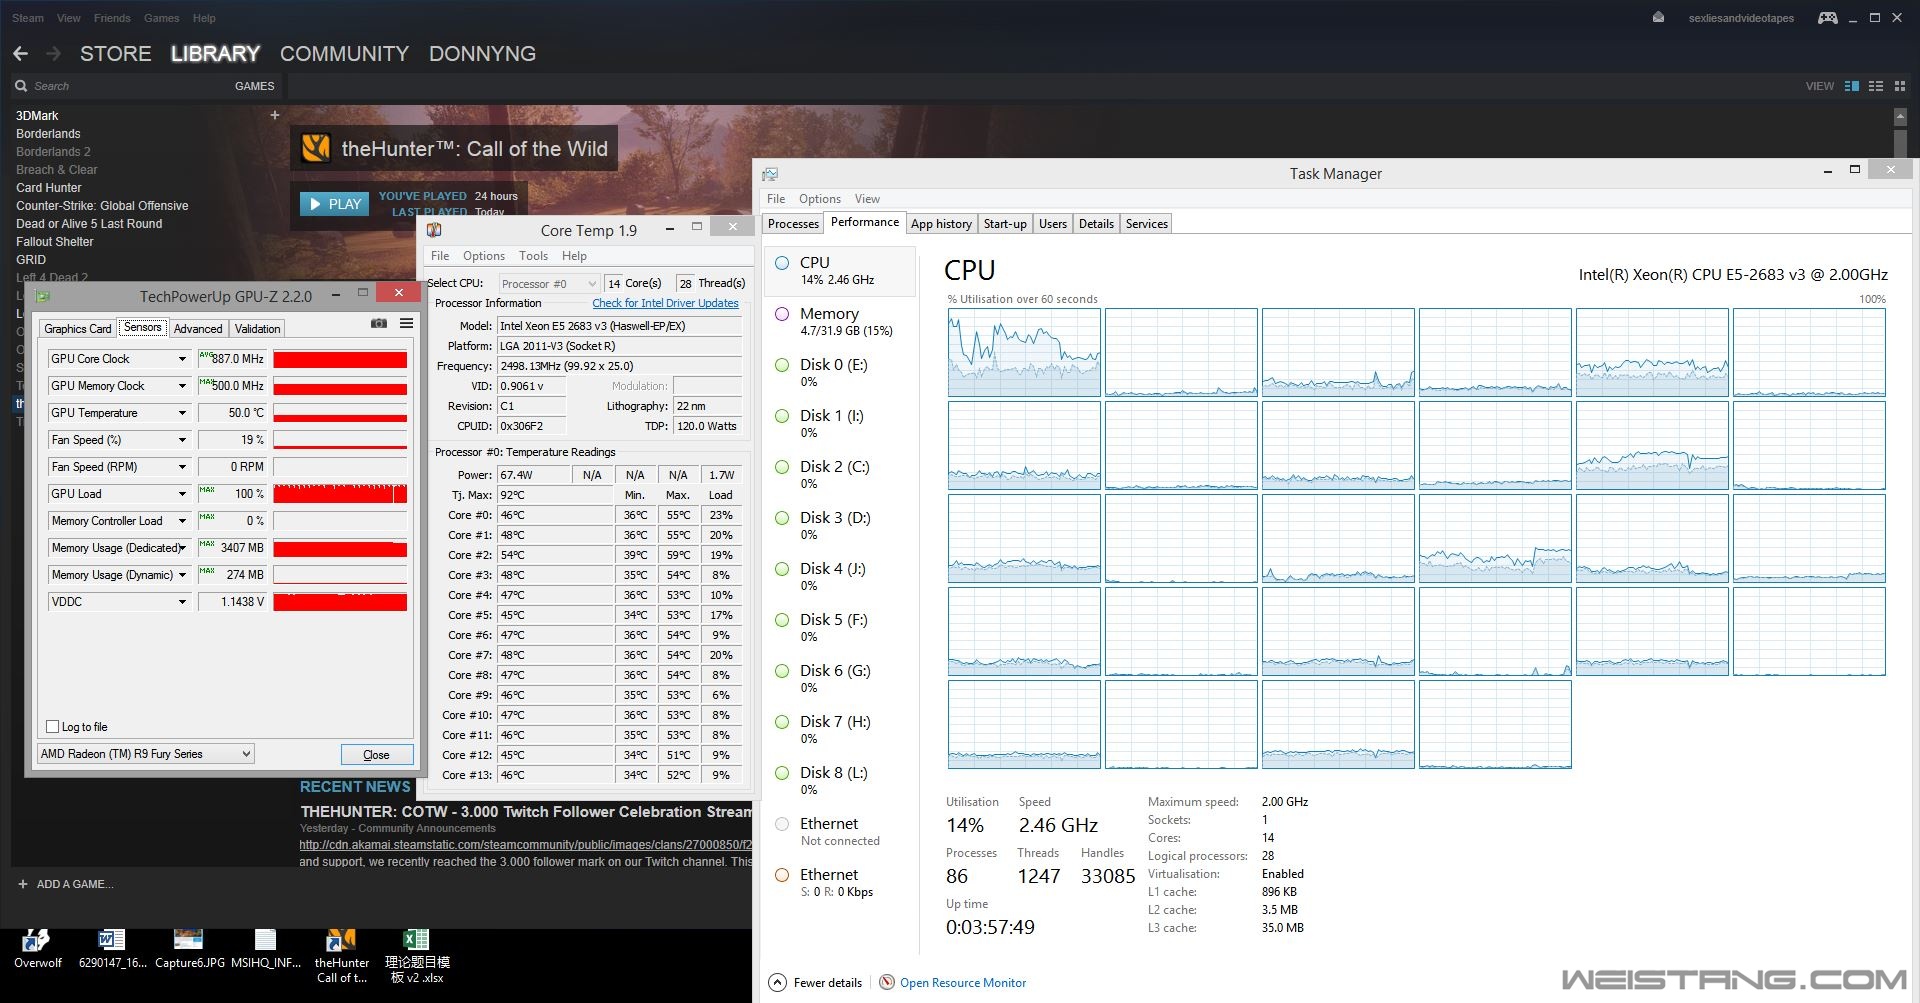Open the xlsx Excel file on desktop

417,956
